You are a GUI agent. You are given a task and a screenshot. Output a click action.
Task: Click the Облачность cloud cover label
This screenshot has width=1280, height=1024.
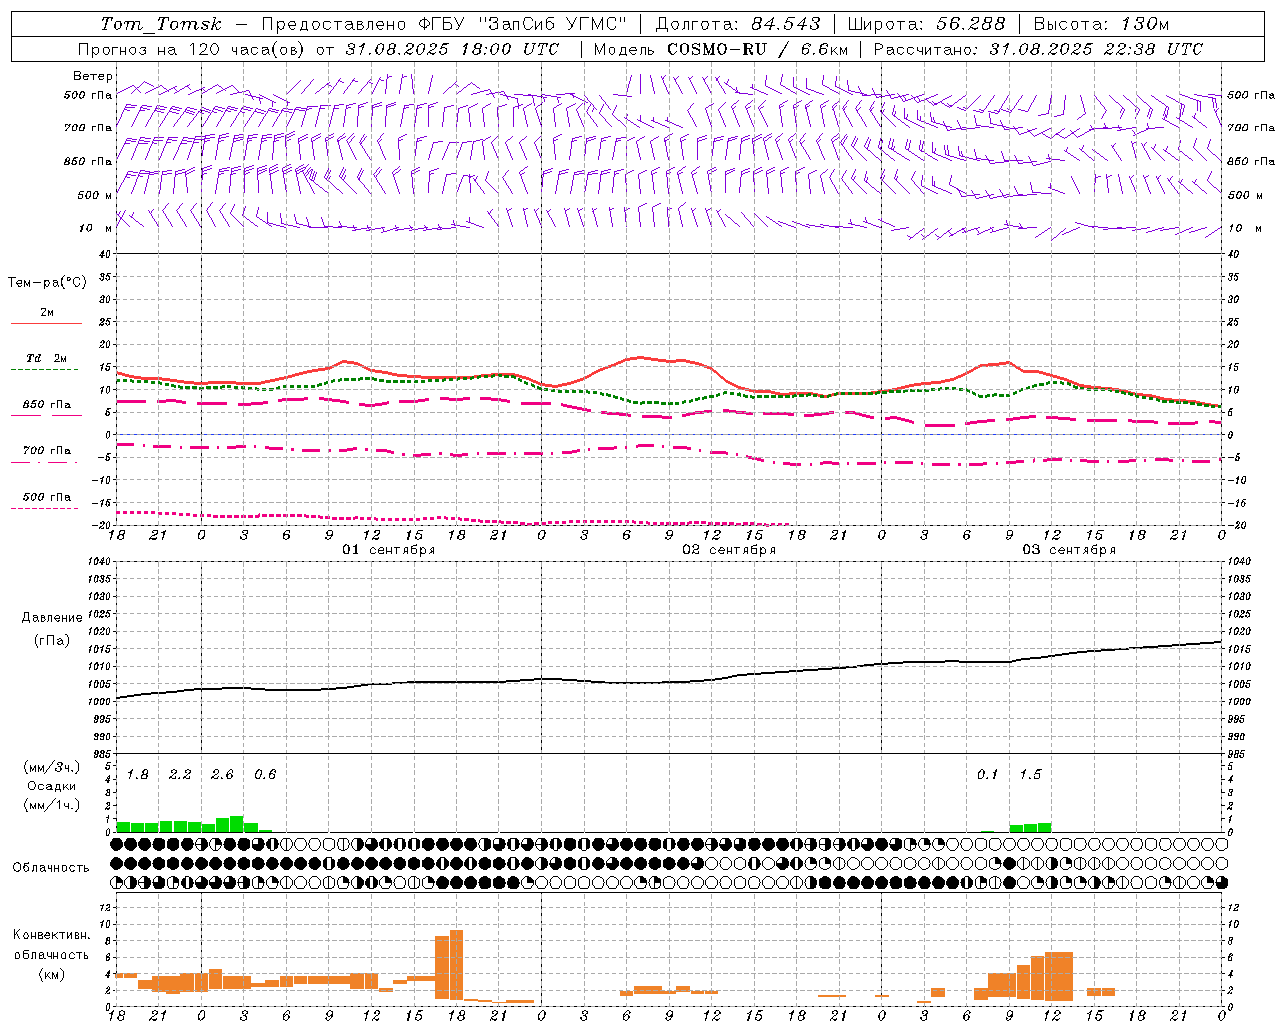click(x=51, y=868)
